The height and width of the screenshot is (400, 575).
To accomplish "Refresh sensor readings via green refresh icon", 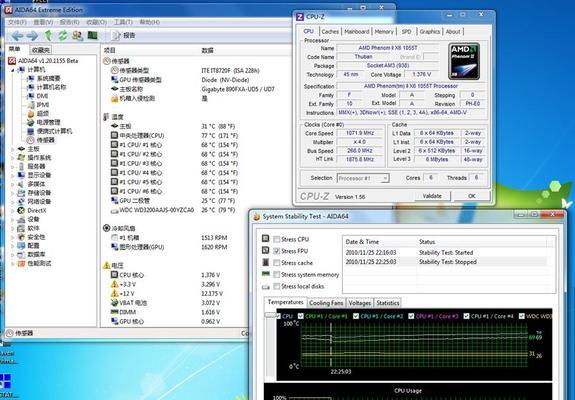I will pos(63,36).
